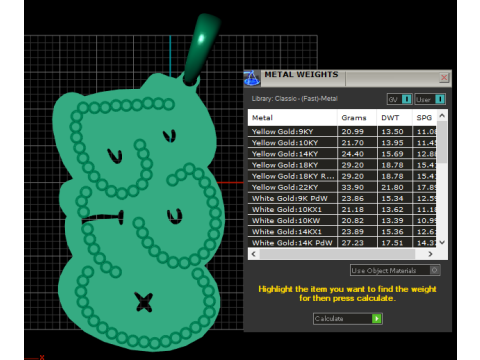Screen dimensions: 480x360
Task: Click the 33.90 grams value
Action: coord(352,187)
